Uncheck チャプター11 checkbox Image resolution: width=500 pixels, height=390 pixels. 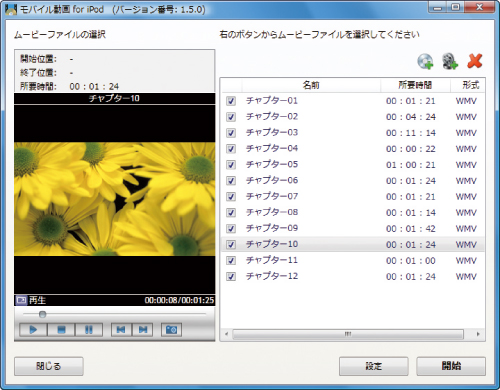click(231, 260)
